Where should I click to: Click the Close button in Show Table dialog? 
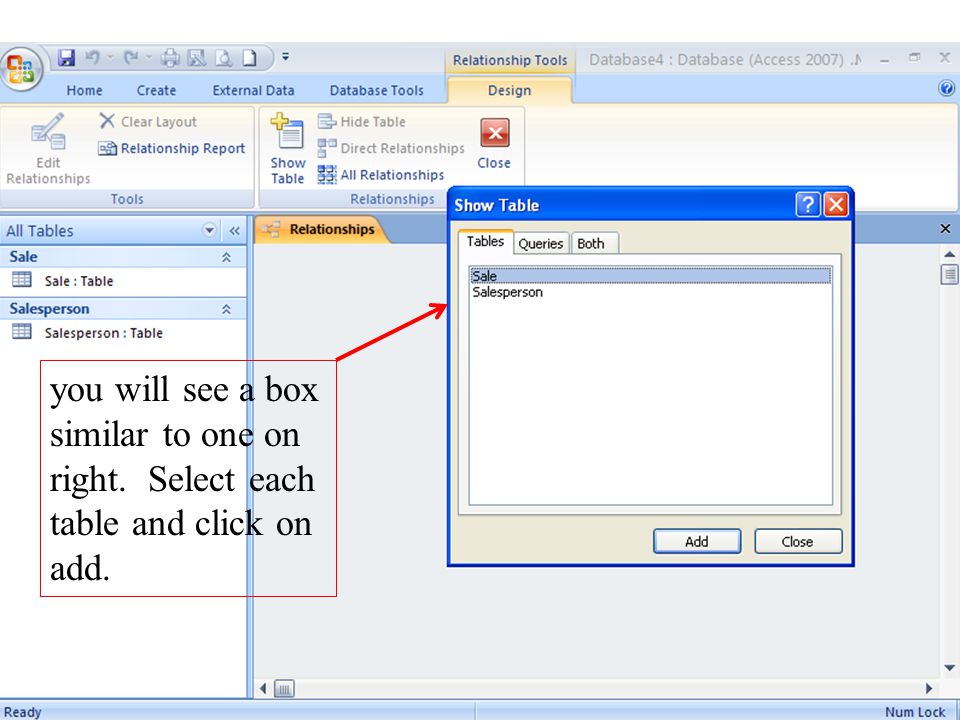[x=798, y=541]
